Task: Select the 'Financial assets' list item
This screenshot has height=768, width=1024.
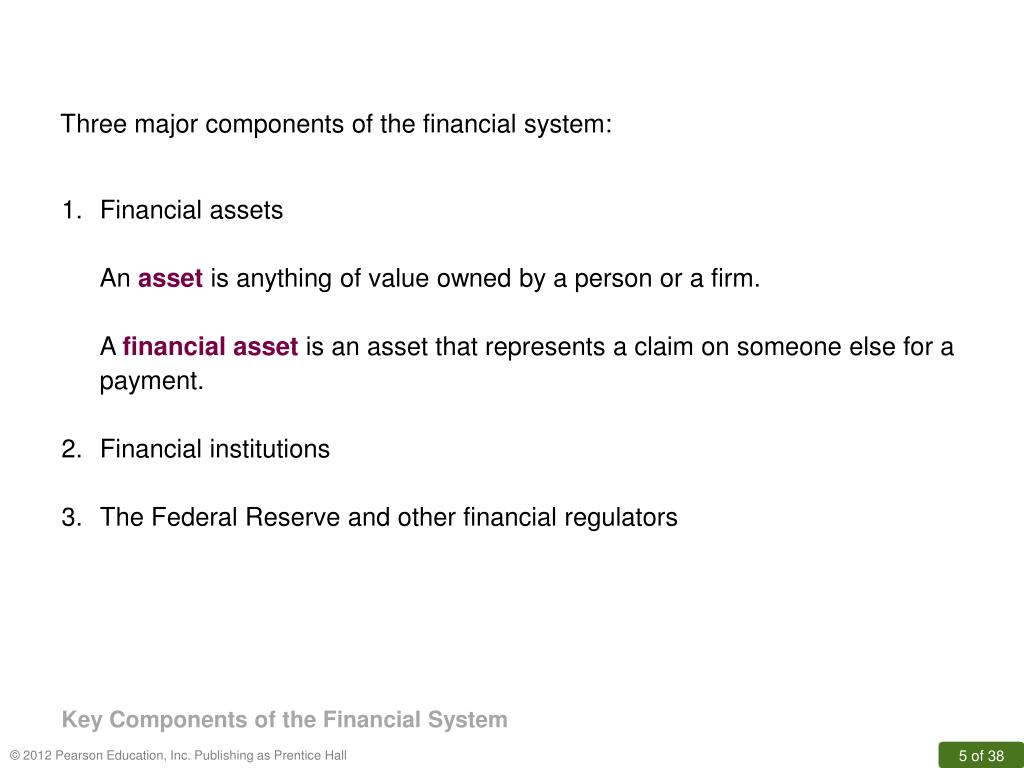Action: pyautogui.click(x=191, y=210)
